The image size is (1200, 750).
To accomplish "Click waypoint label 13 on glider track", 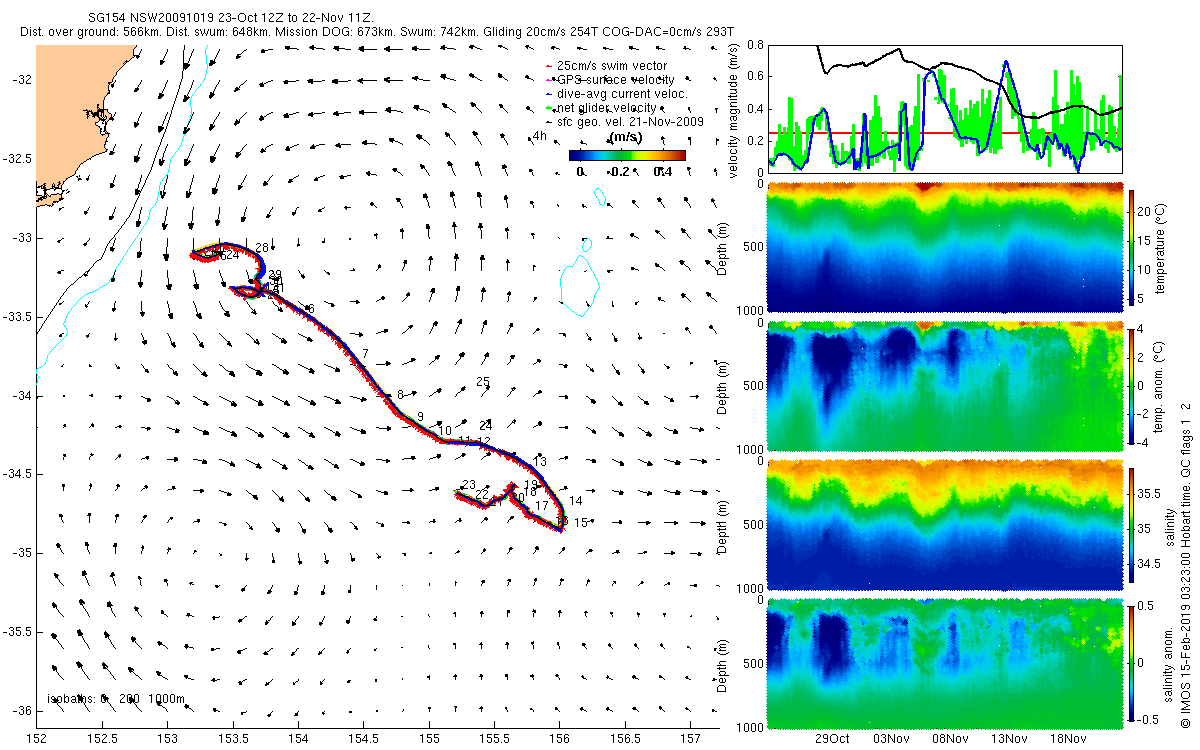I will point(540,462).
